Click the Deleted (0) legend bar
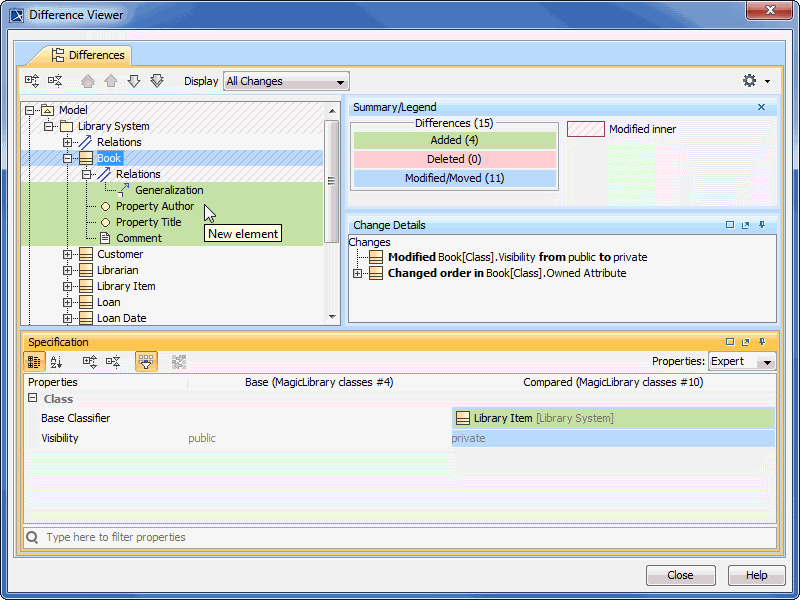Viewport: 800px width, 600px height. click(454, 159)
